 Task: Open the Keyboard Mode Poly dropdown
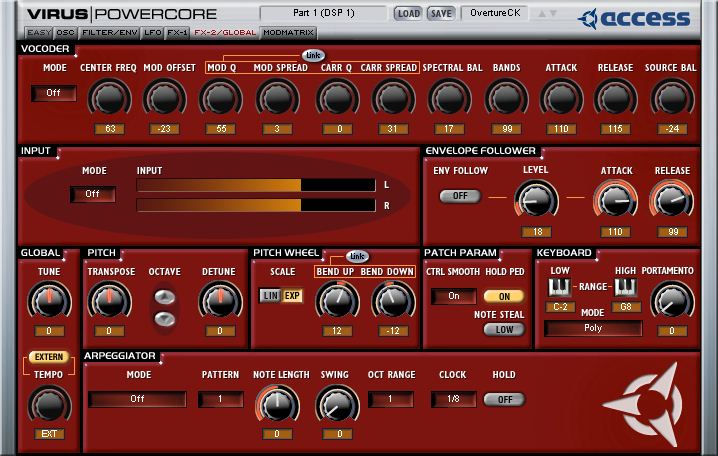pos(592,328)
